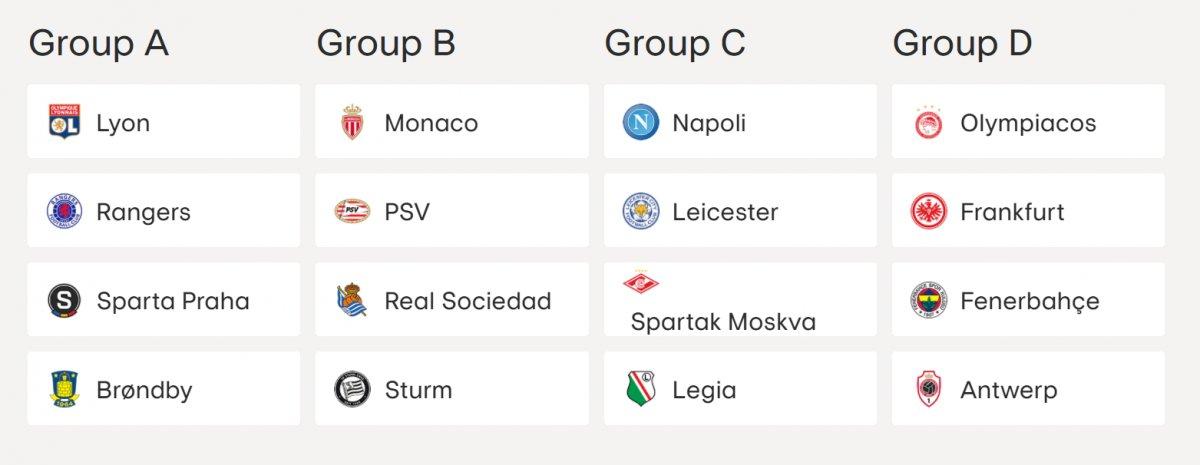Click the Spartak Moskva logo
1200x465 pixels.
click(640, 283)
